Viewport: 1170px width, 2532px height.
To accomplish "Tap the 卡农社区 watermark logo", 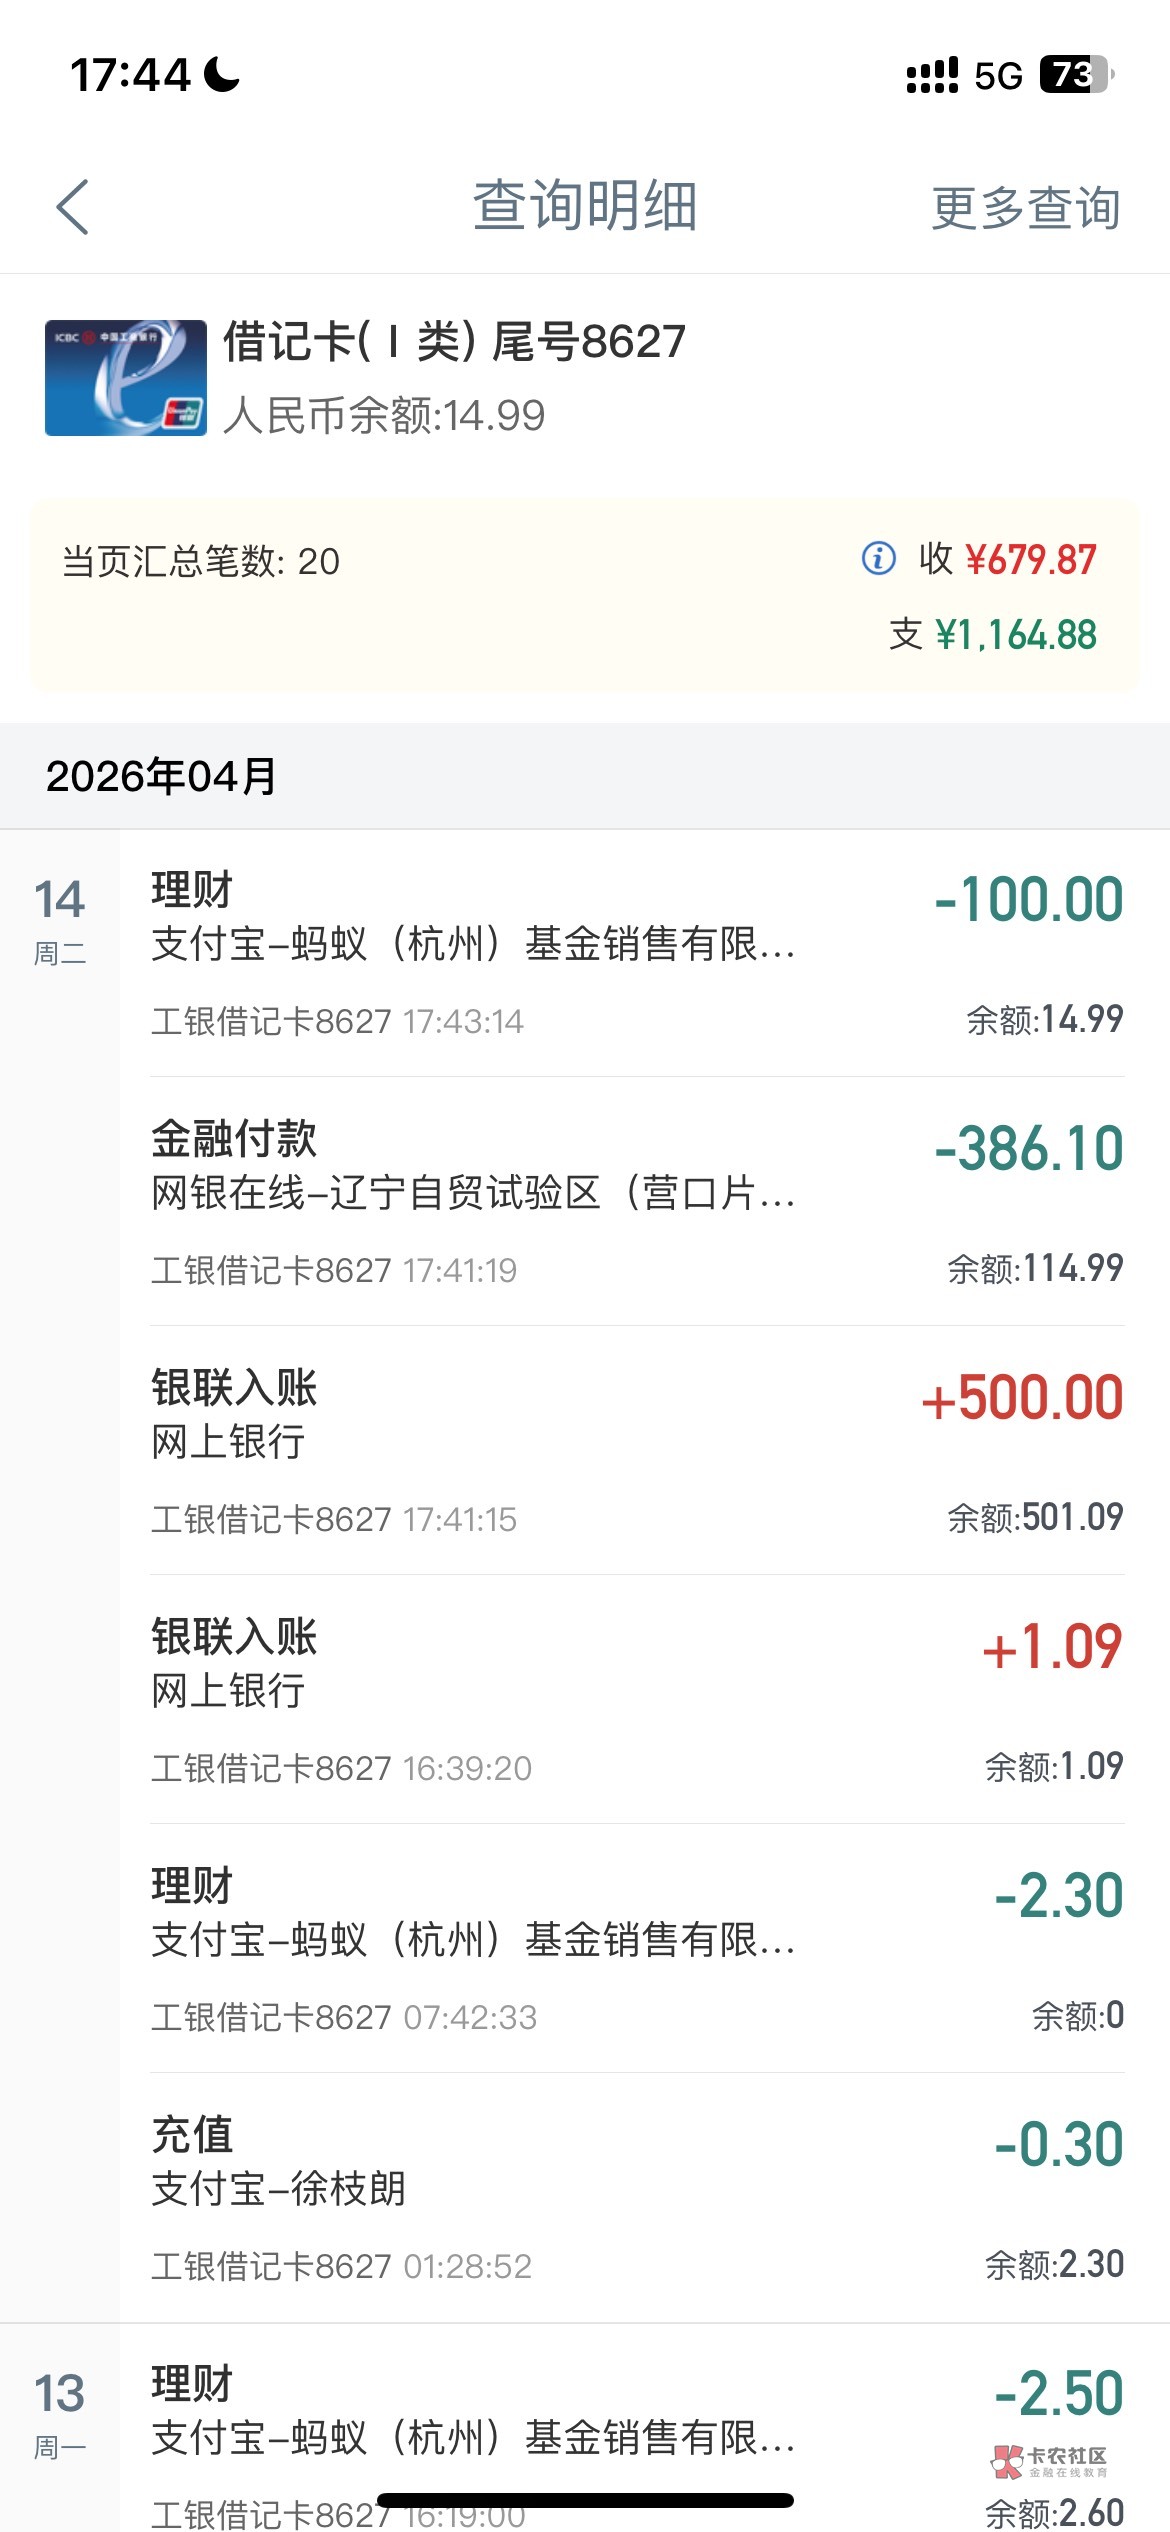I will 1049,2461.
